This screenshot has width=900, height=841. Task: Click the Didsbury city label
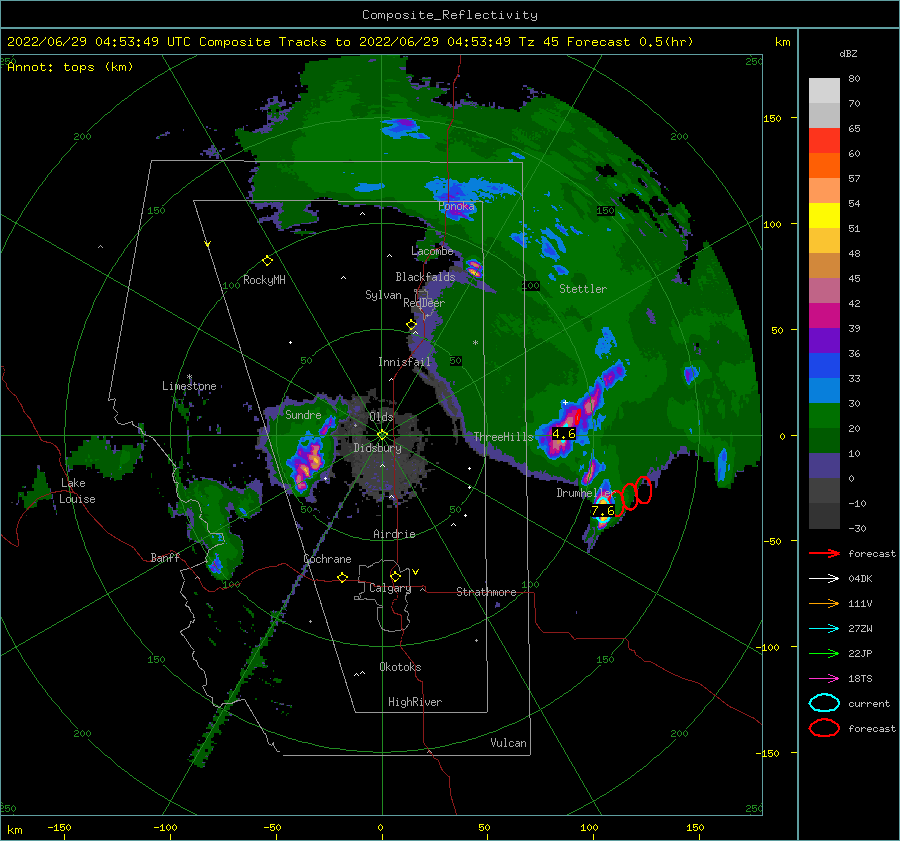coord(378,448)
